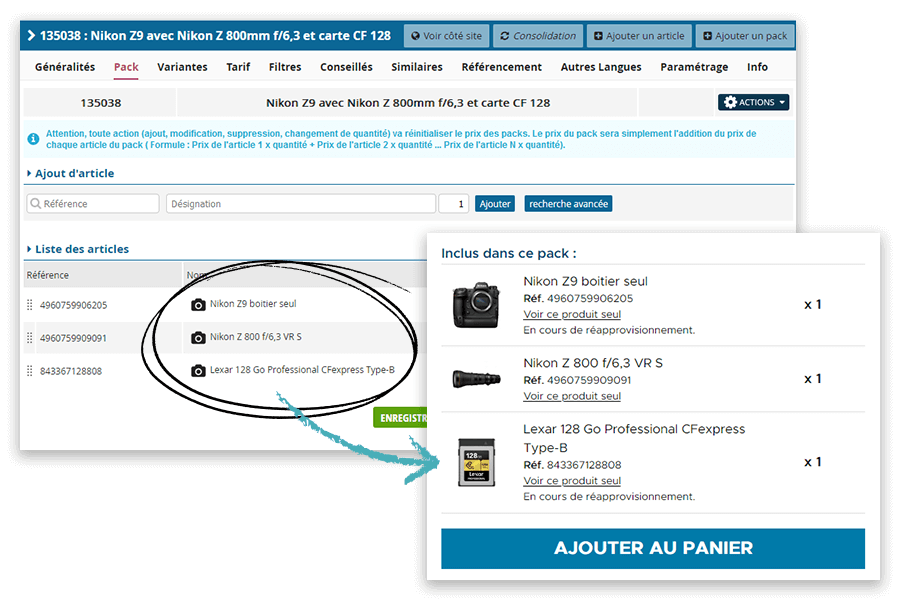Click the camera icon beside Nikon Z9 boitier seul
900x600 pixels.
coord(198,304)
